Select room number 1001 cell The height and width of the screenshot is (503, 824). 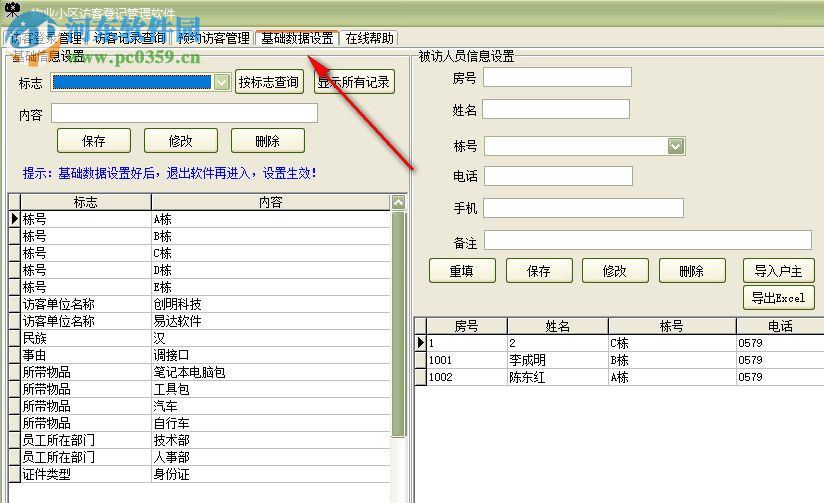tap(467, 360)
